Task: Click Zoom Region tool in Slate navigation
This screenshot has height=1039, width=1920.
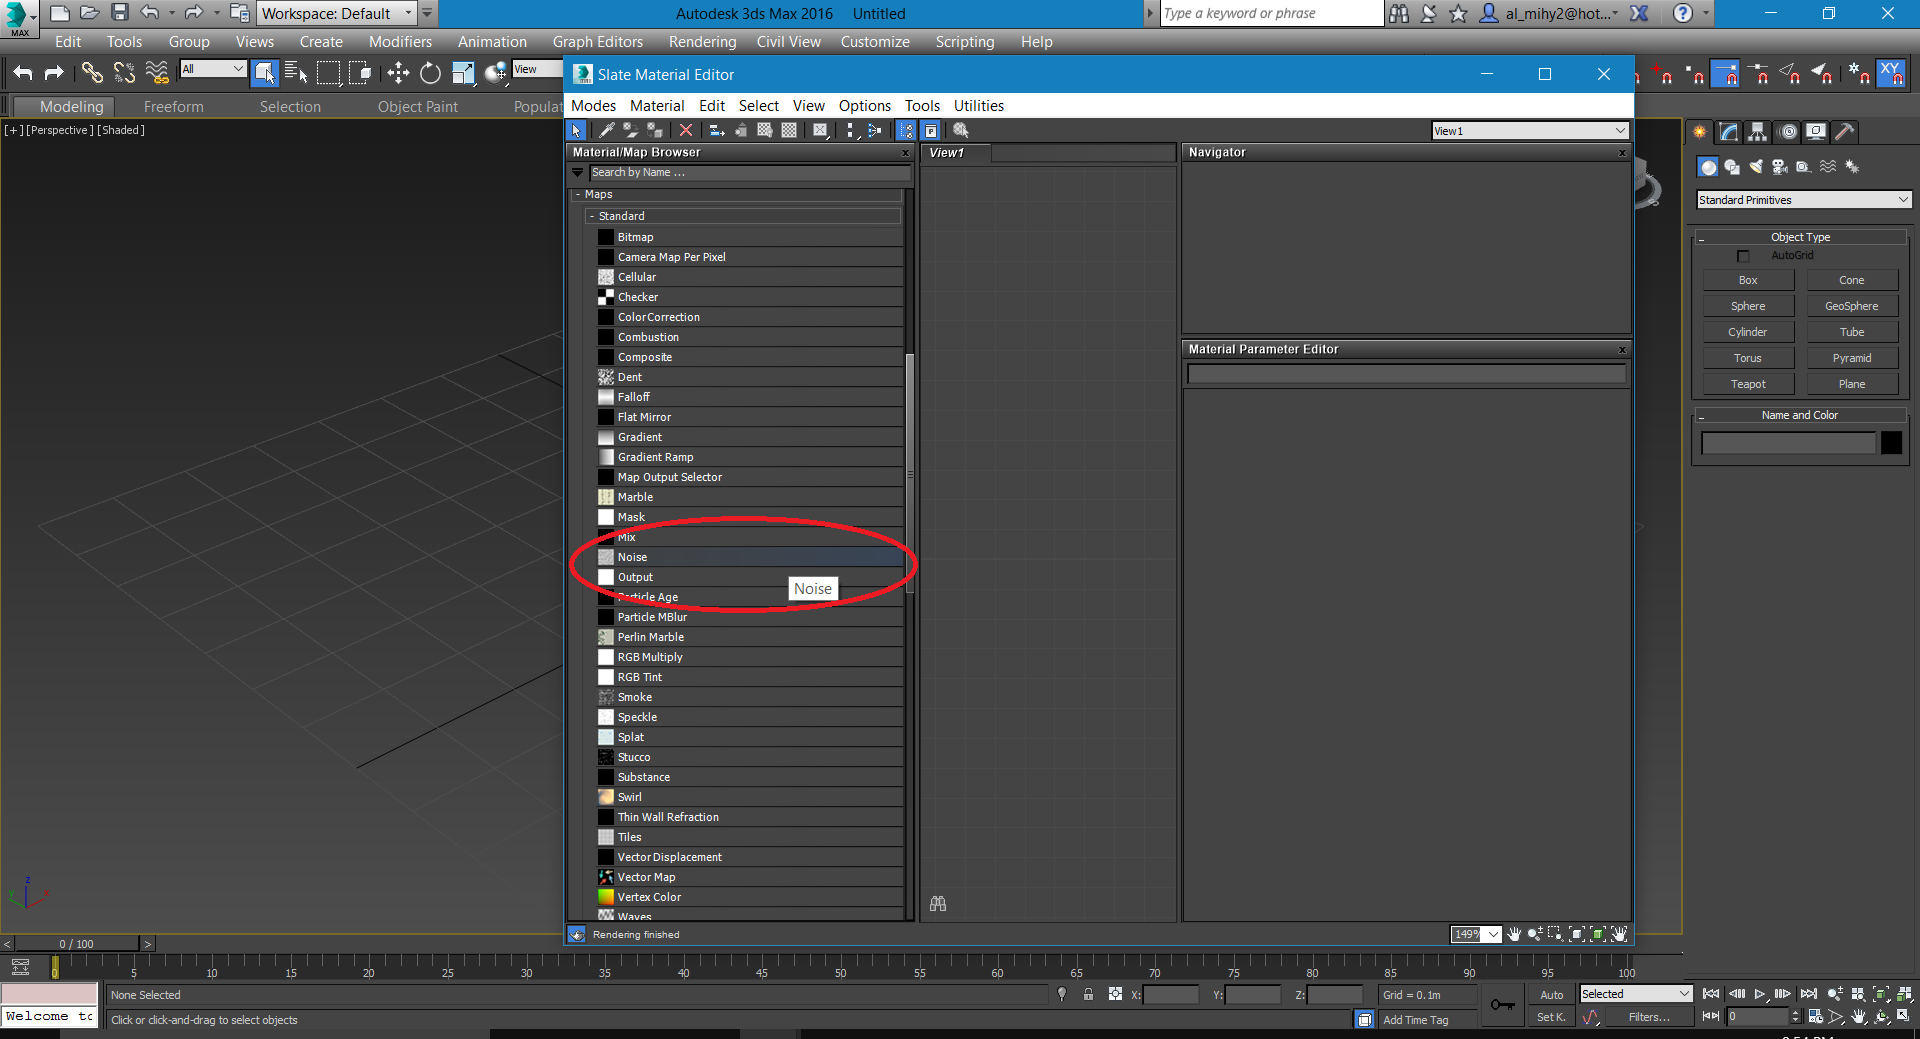Action: pyautogui.click(x=1555, y=934)
